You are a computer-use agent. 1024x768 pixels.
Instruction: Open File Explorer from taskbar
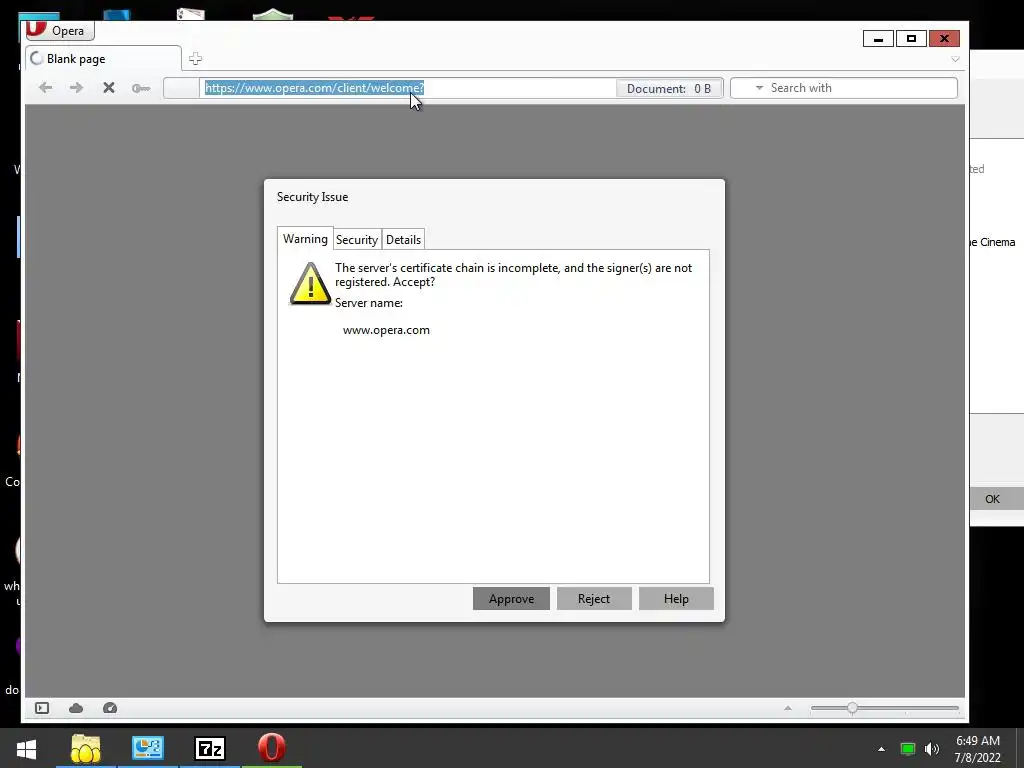pos(86,748)
